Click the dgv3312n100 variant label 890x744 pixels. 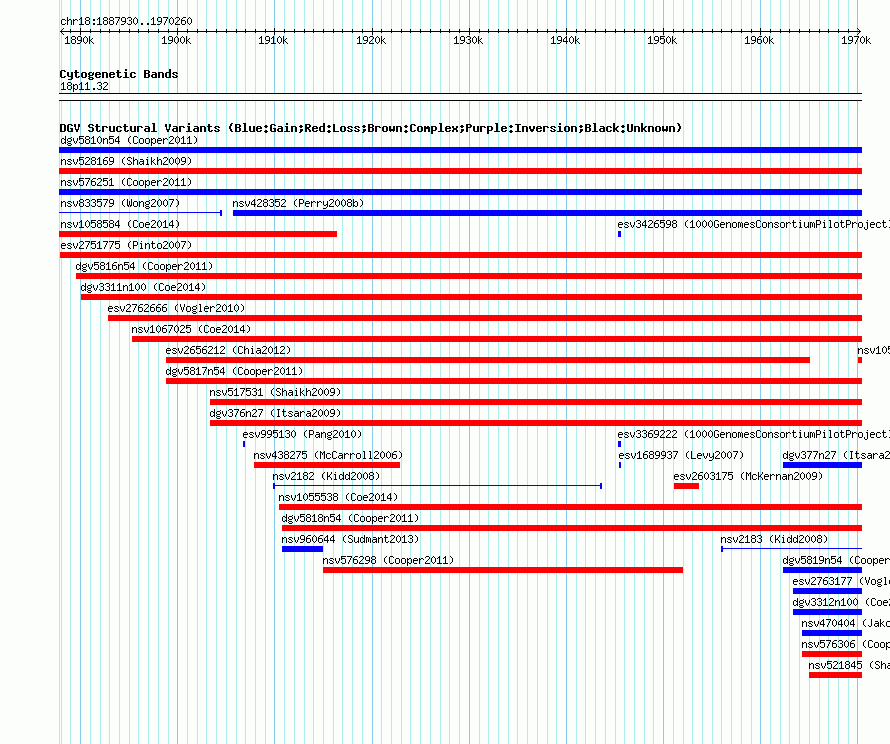tap(841, 602)
